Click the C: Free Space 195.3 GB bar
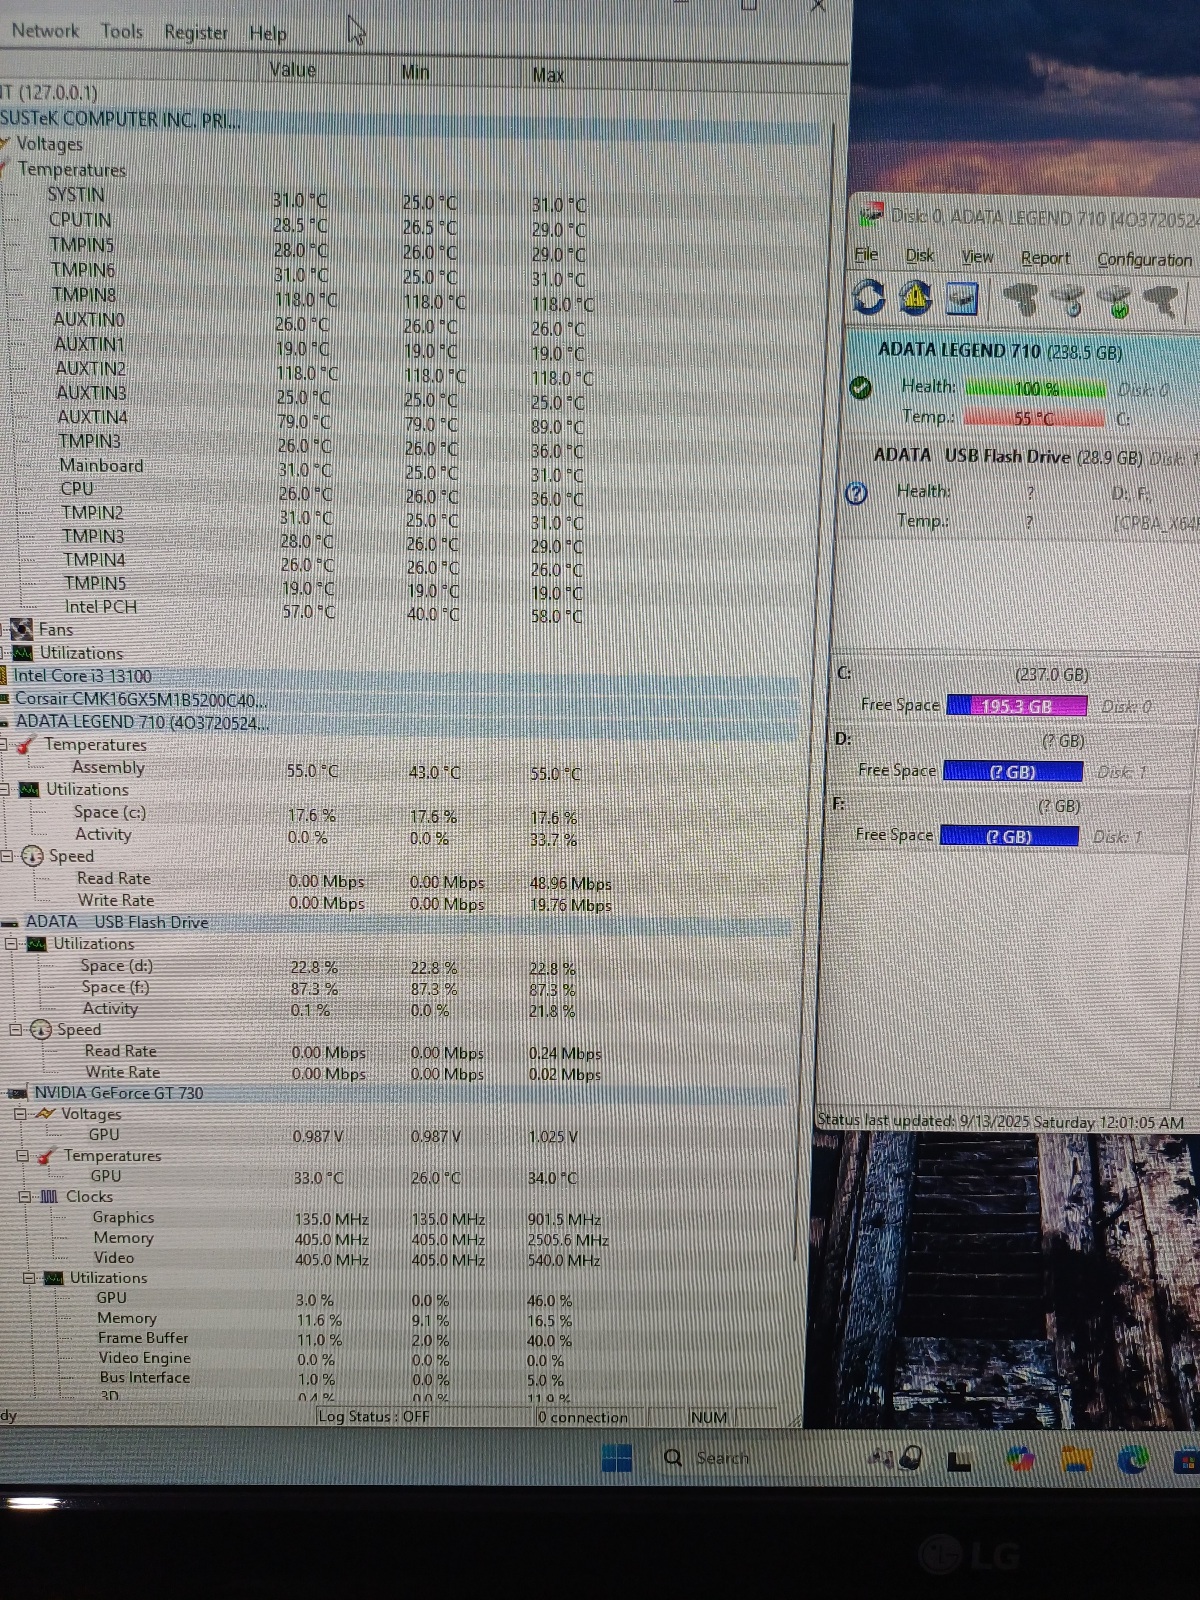Screen dimensions: 1200x1600 point(1016,706)
